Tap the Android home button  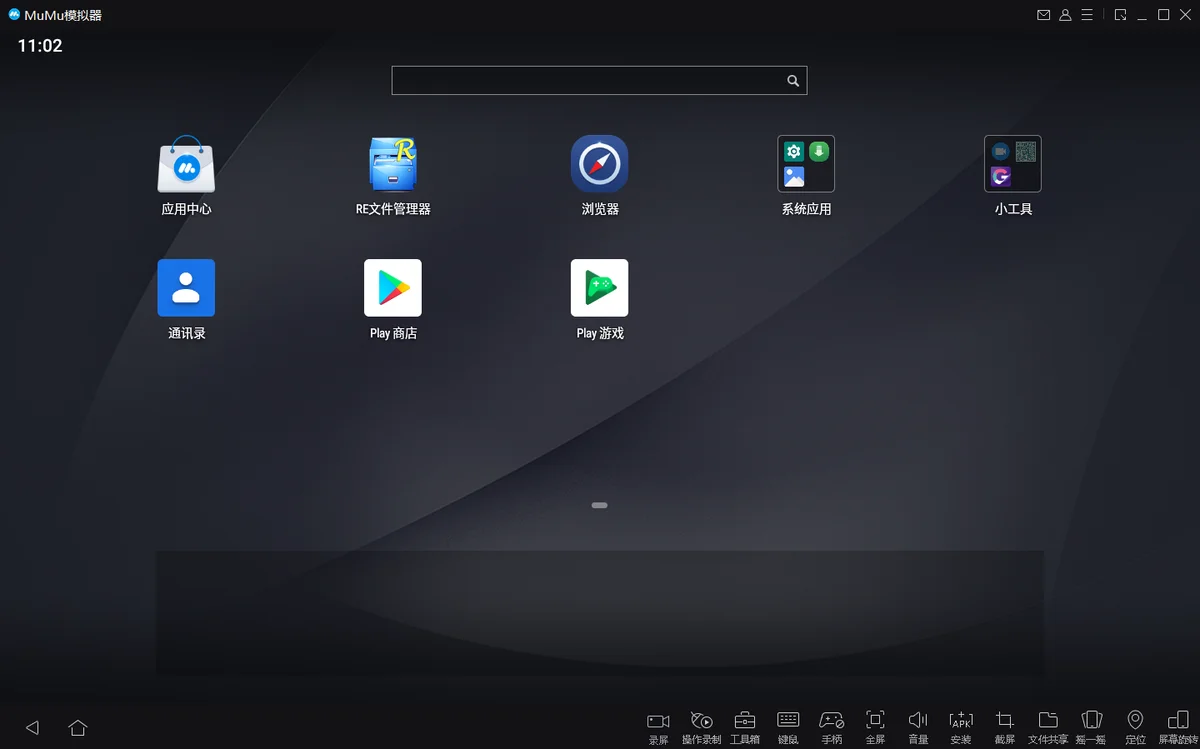78,728
